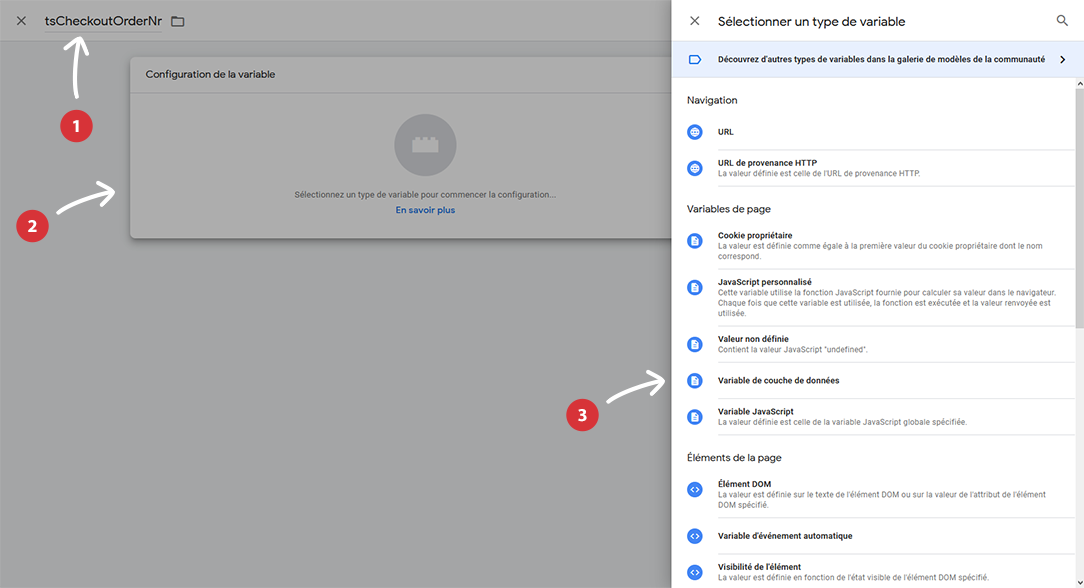The height and width of the screenshot is (588, 1084).
Task: Click the Cookie propriétaire page icon
Action: (x=695, y=240)
